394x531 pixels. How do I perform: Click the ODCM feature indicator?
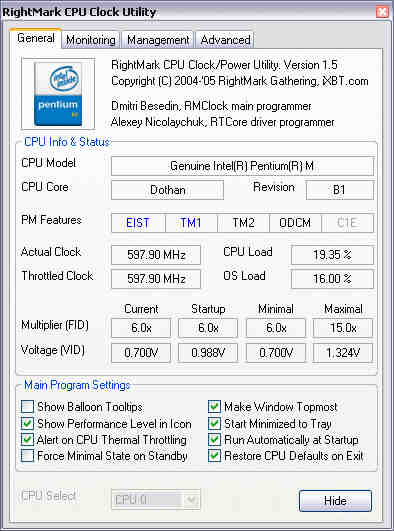point(295,223)
